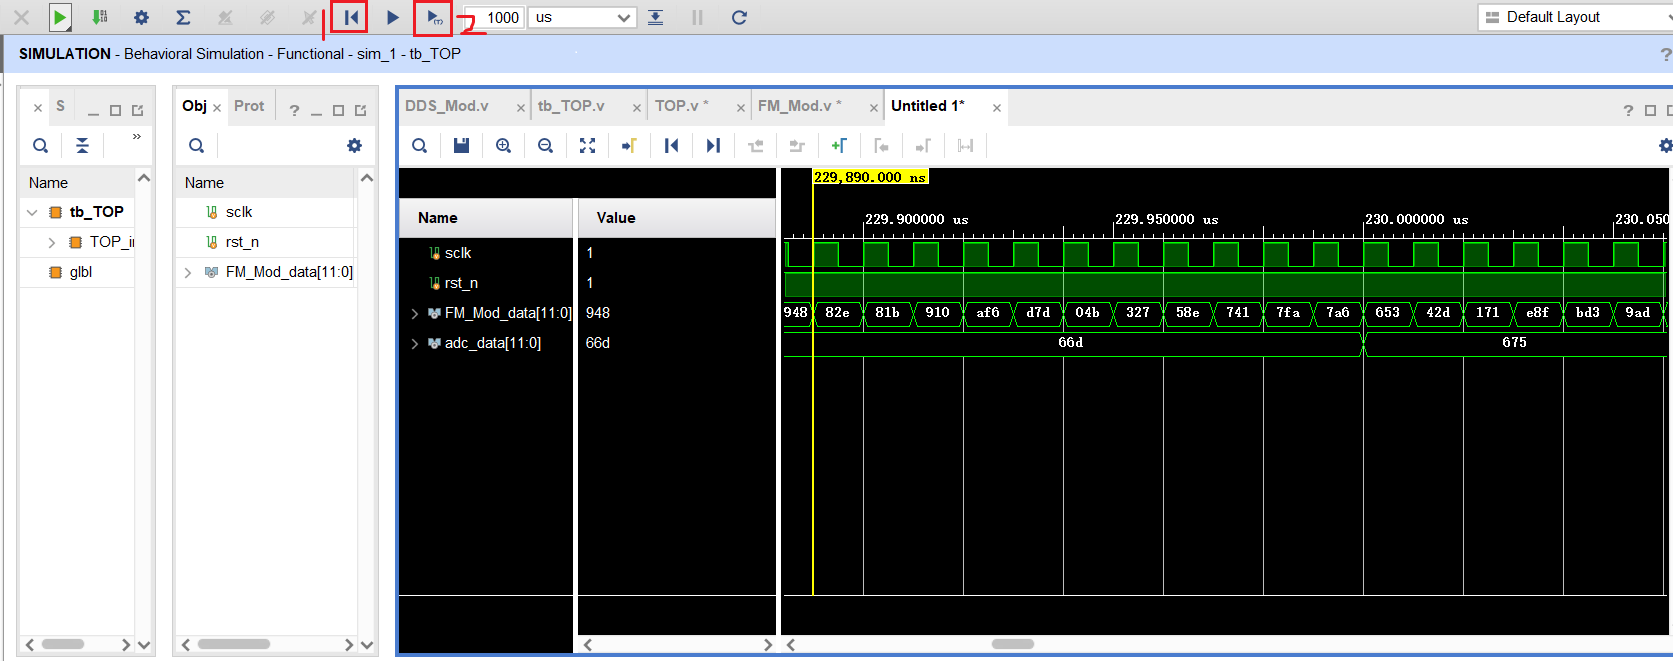Screen dimensions: 1673x661
Task: Expand FM_Mod_data[11:0] in waveform list
Action: point(415,314)
